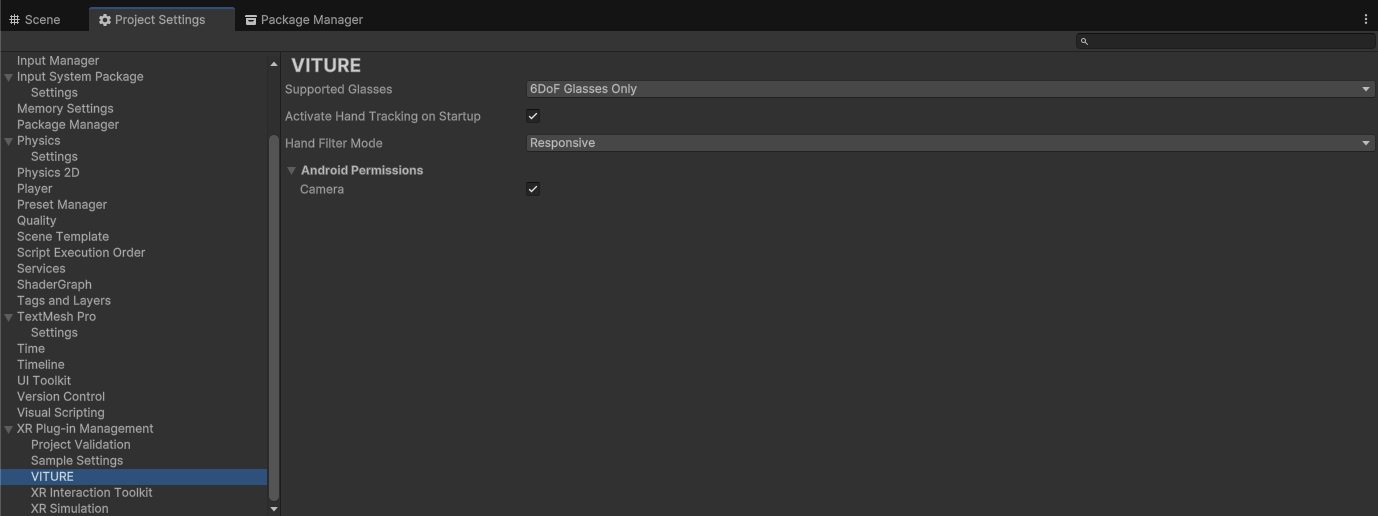Image resolution: width=1378 pixels, height=516 pixels.
Task: Click the Camera permission label
Action: pos(322,189)
